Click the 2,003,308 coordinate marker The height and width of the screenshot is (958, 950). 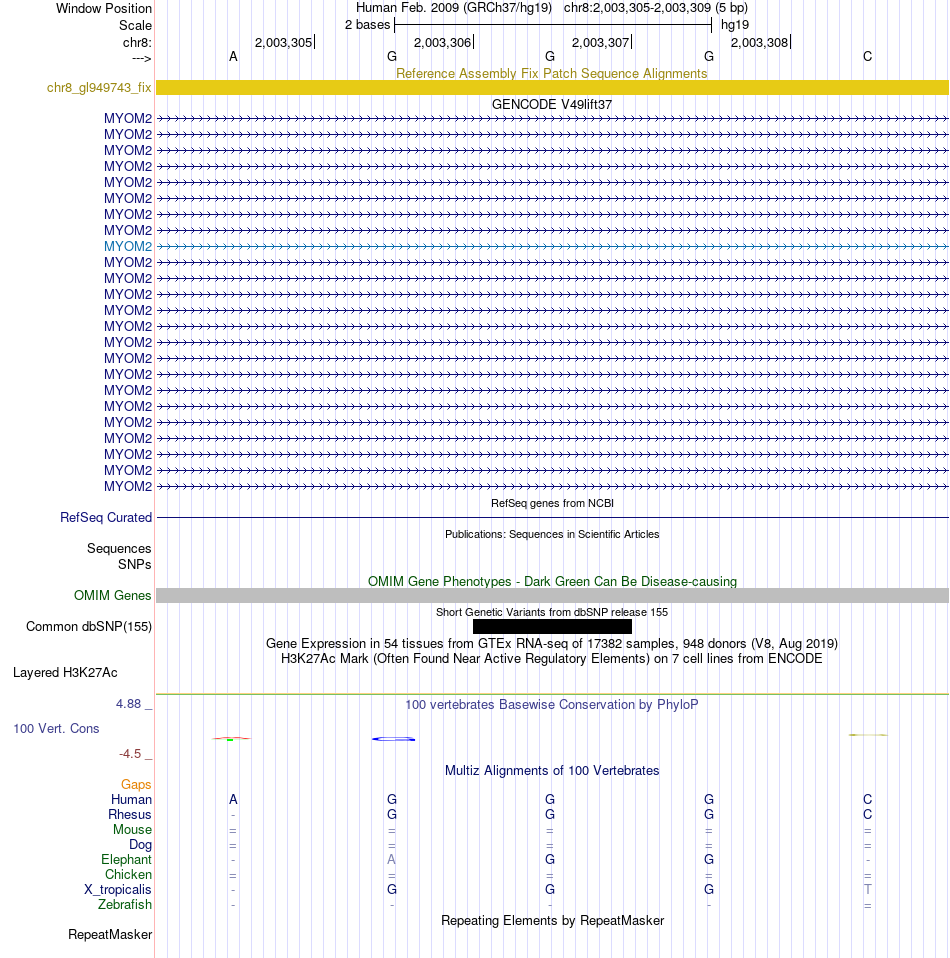(x=759, y=43)
